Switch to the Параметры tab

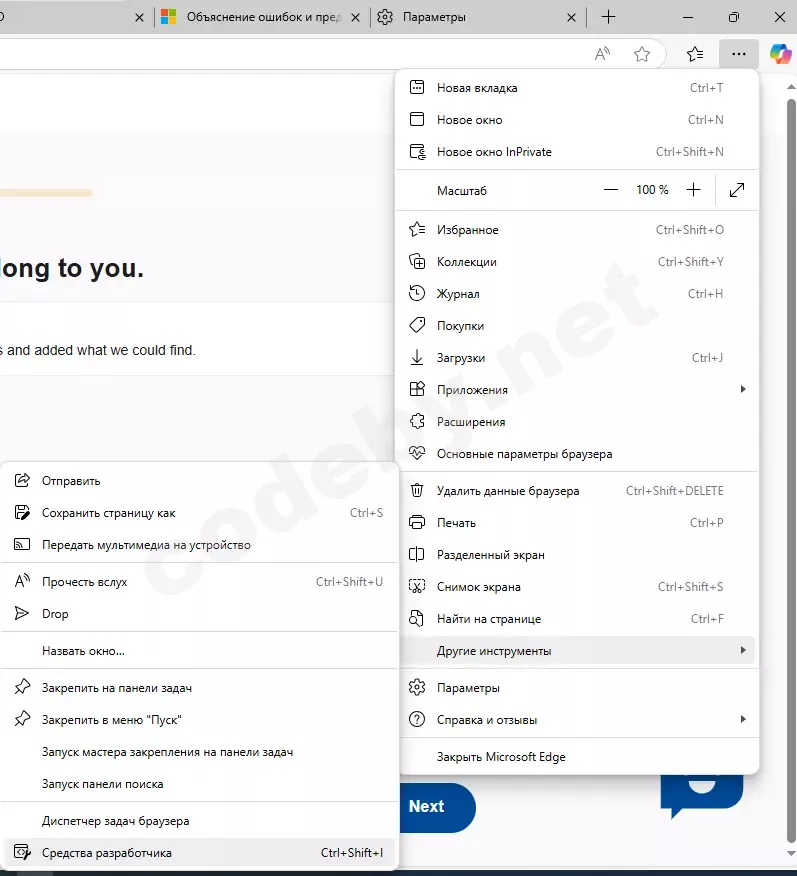[478, 17]
